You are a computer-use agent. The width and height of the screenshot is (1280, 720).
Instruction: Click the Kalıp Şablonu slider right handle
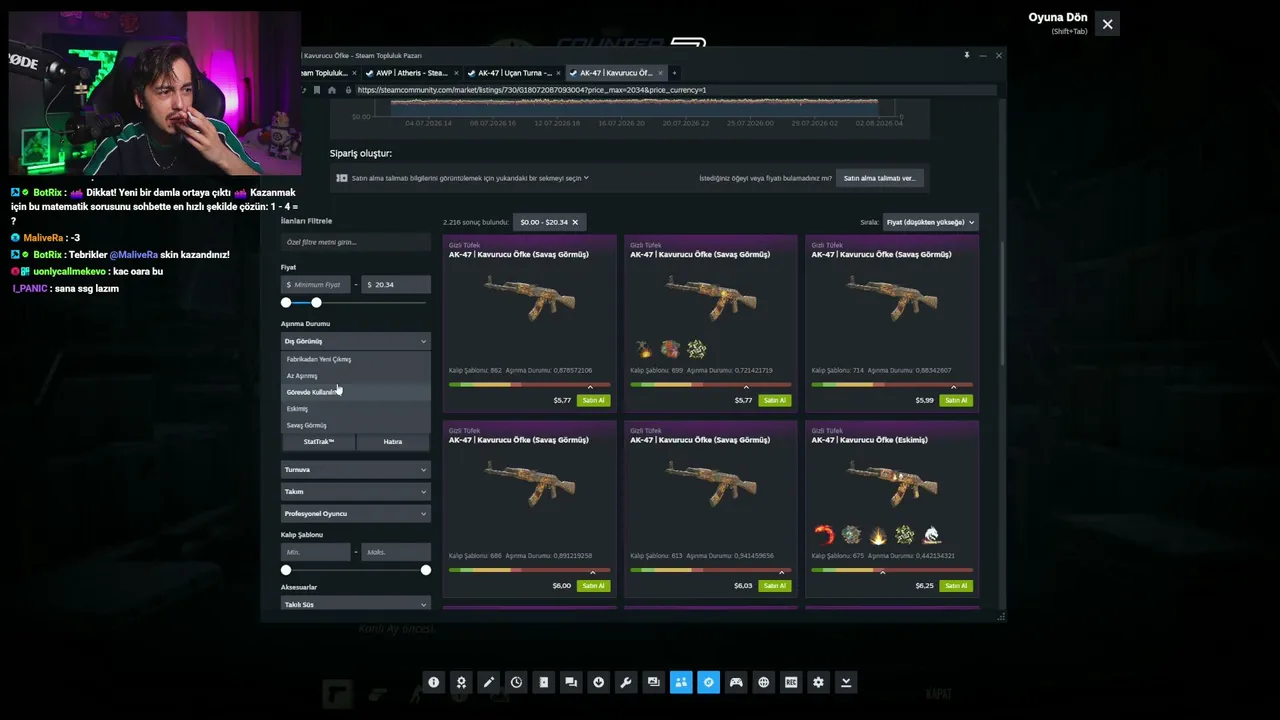426,570
